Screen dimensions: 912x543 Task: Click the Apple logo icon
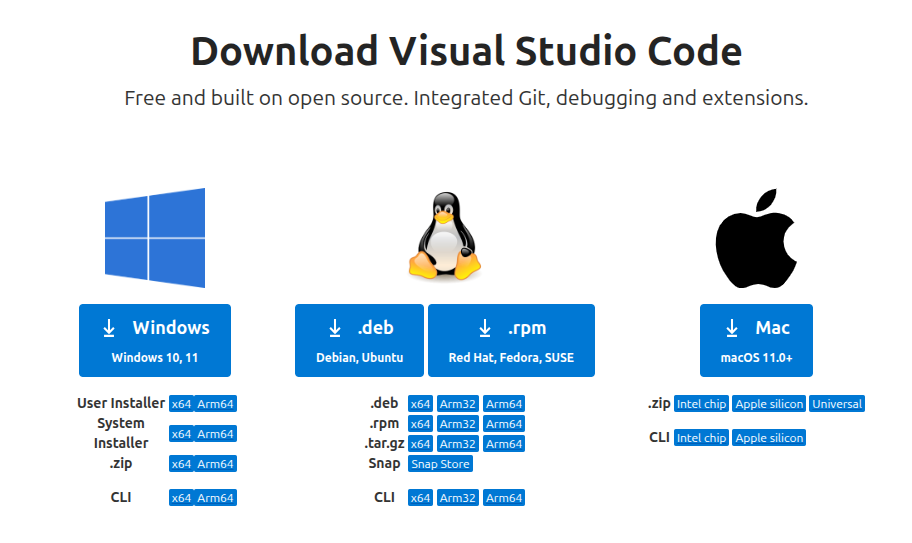(756, 238)
